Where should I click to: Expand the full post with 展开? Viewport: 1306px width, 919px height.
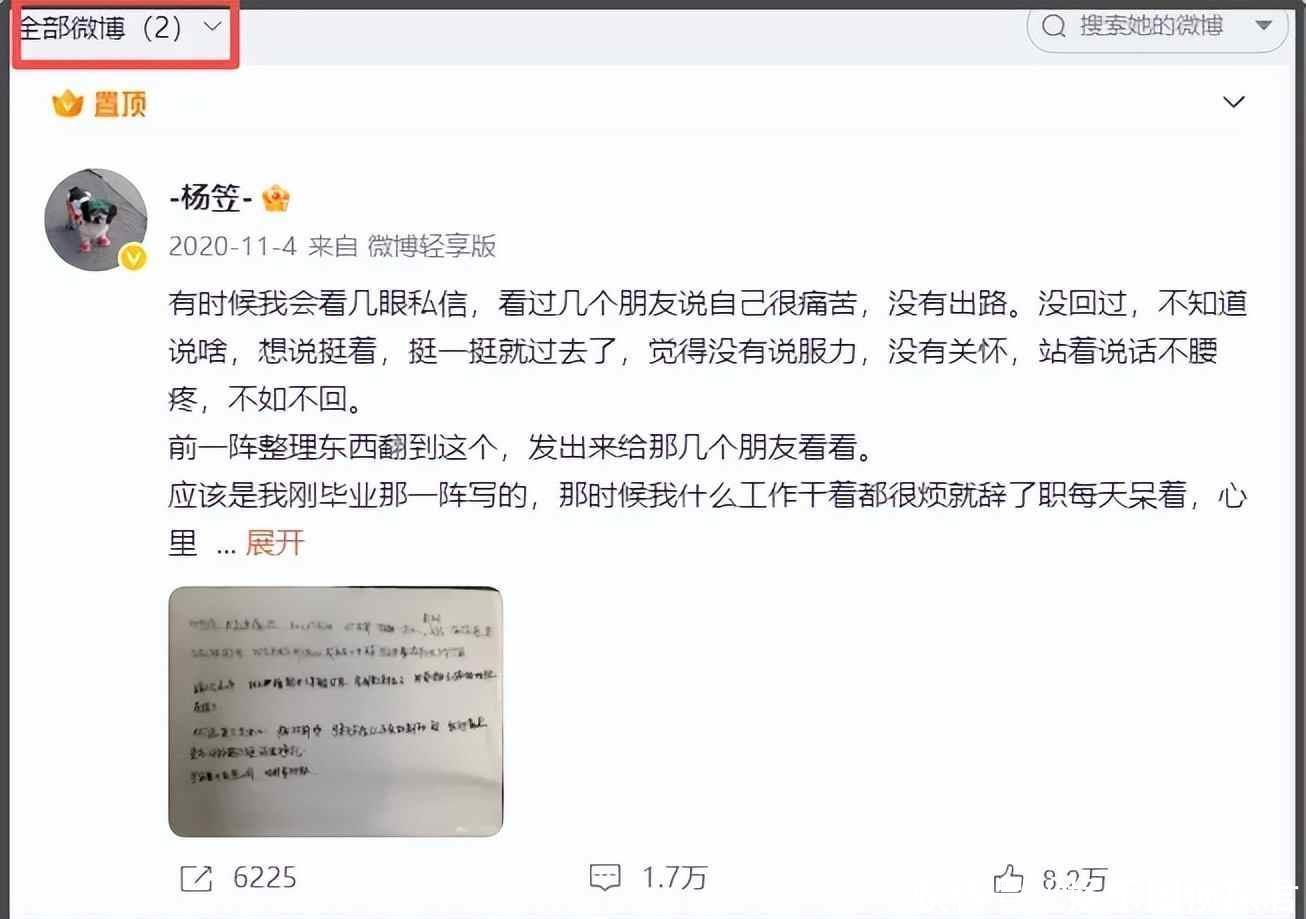click(274, 543)
